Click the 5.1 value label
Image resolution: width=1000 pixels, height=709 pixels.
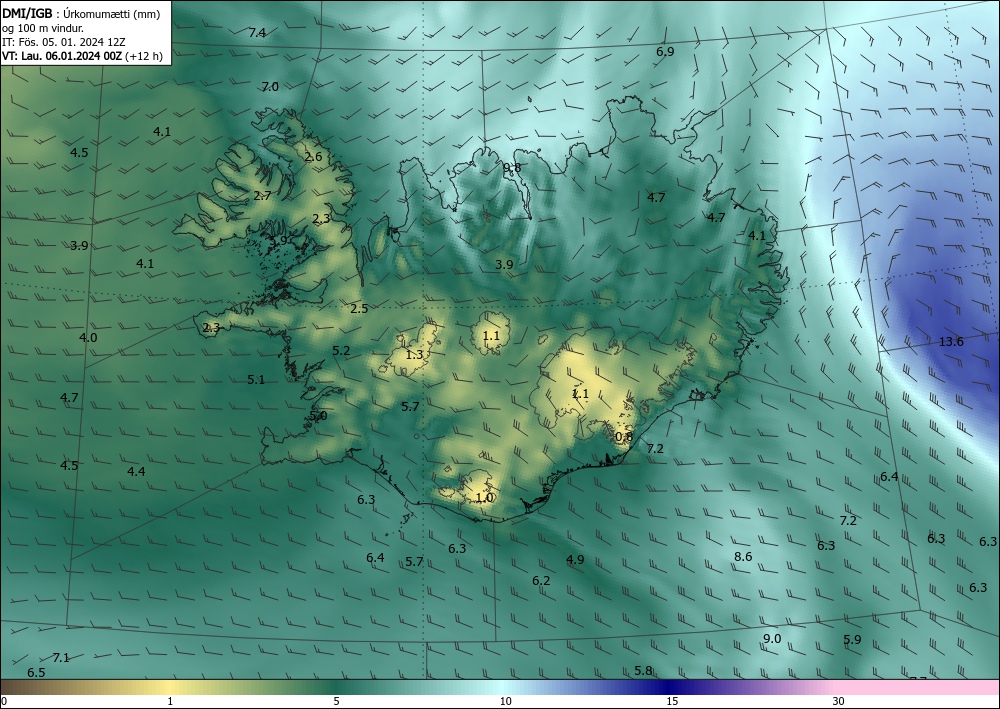(x=256, y=380)
